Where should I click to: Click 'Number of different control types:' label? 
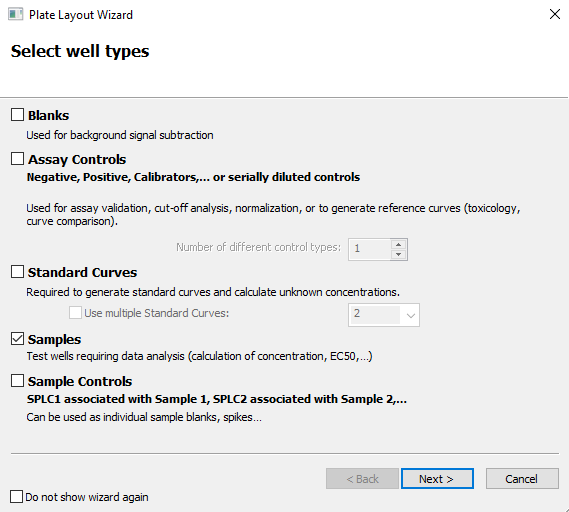[258, 247]
